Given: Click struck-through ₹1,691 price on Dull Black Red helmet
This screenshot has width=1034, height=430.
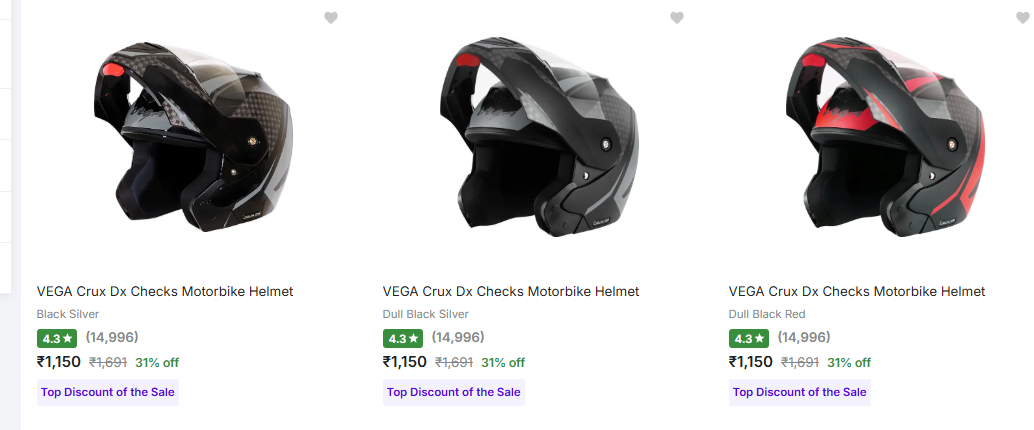Looking at the screenshot, I should click(x=800, y=362).
